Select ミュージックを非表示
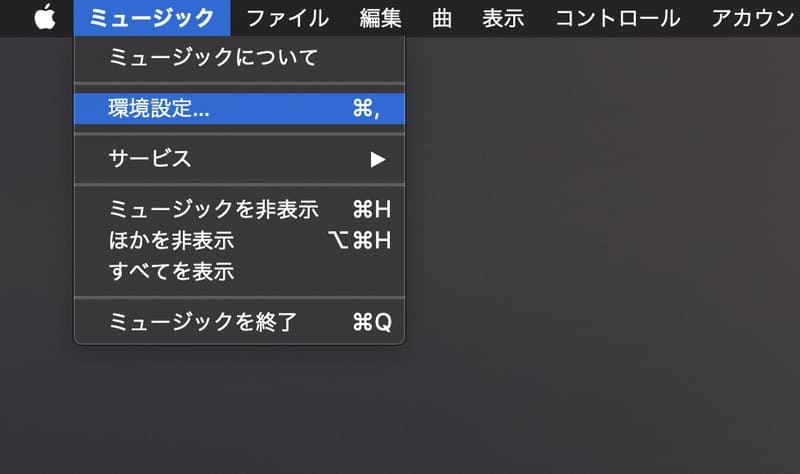This screenshot has height=474, width=800. tap(239, 209)
